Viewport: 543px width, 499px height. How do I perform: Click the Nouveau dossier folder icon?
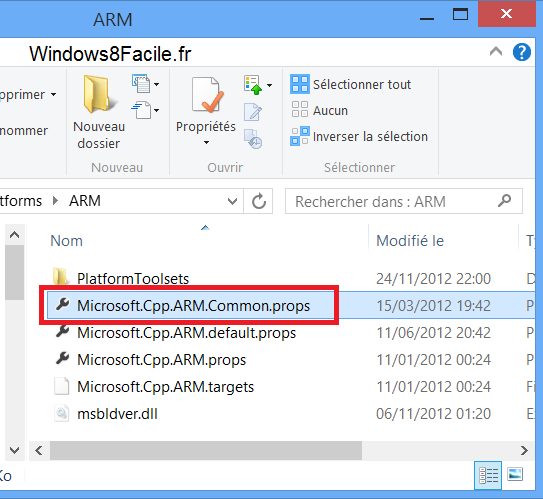99,95
